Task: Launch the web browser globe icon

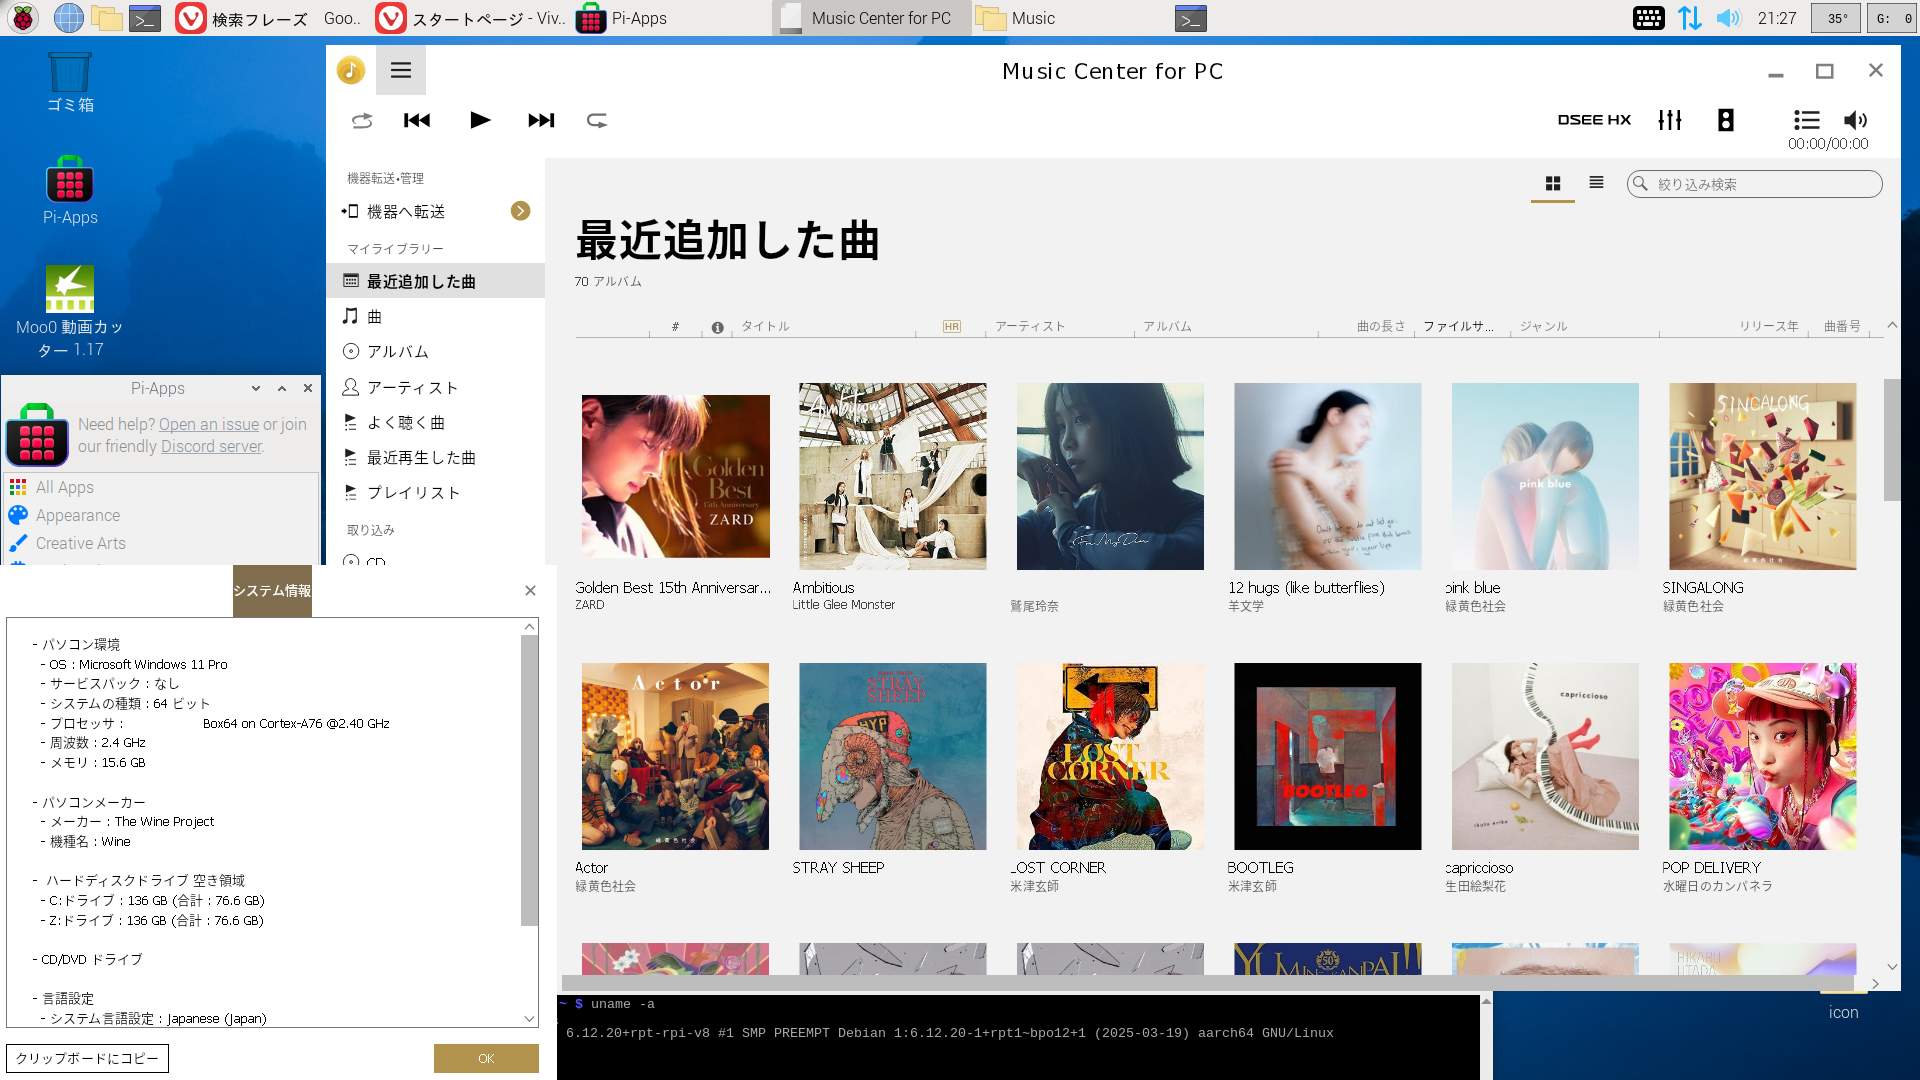Action: pyautogui.click(x=68, y=17)
